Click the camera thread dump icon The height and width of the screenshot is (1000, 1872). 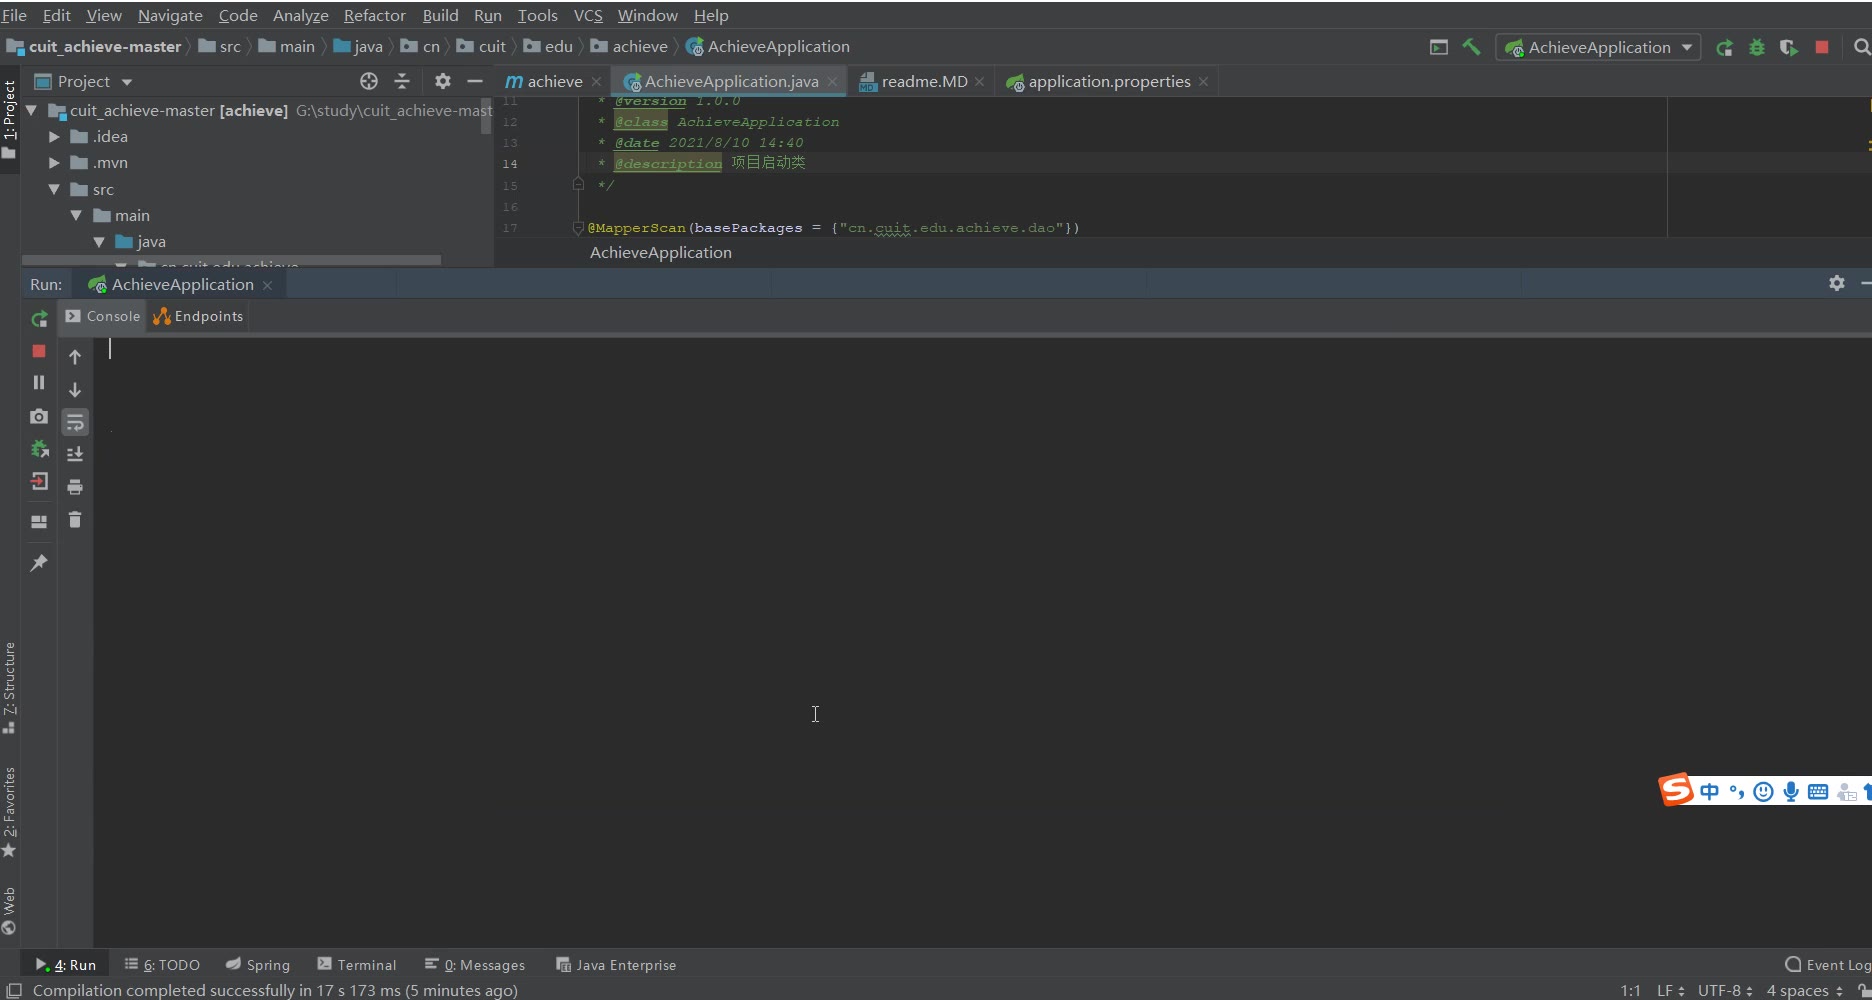pos(39,416)
